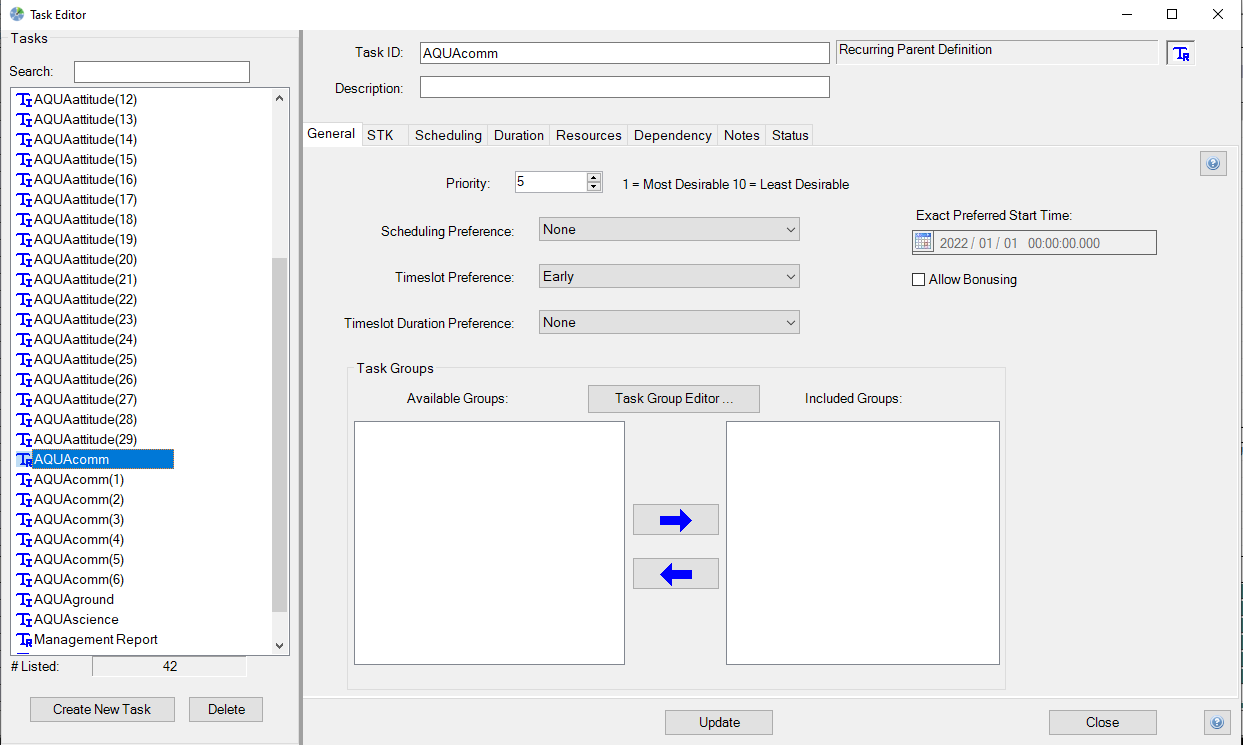
Task: Click the Create New Task button
Action: pos(102,709)
